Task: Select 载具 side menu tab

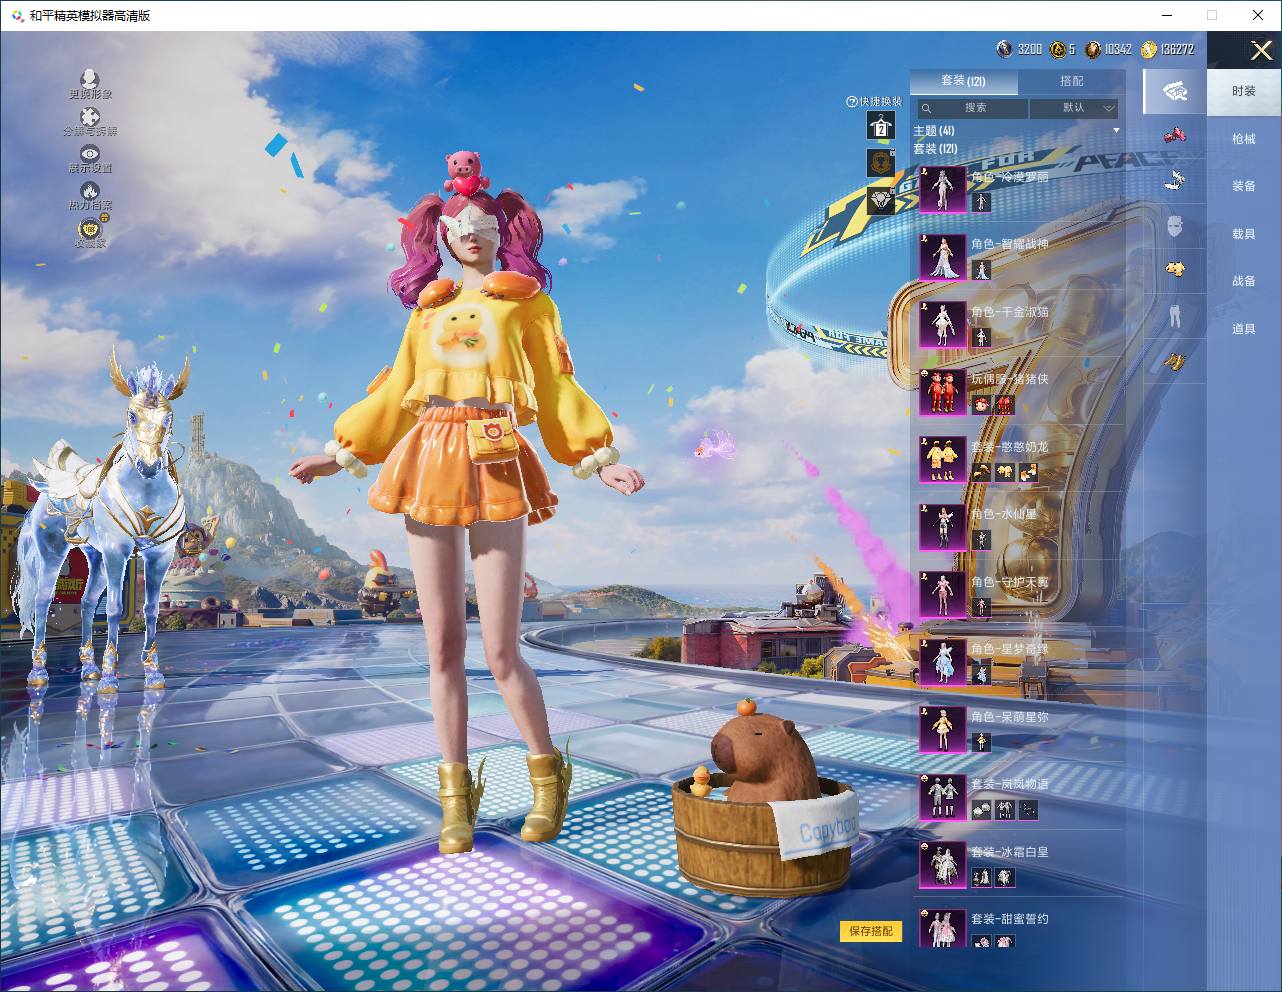Action: pos(1244,234)
